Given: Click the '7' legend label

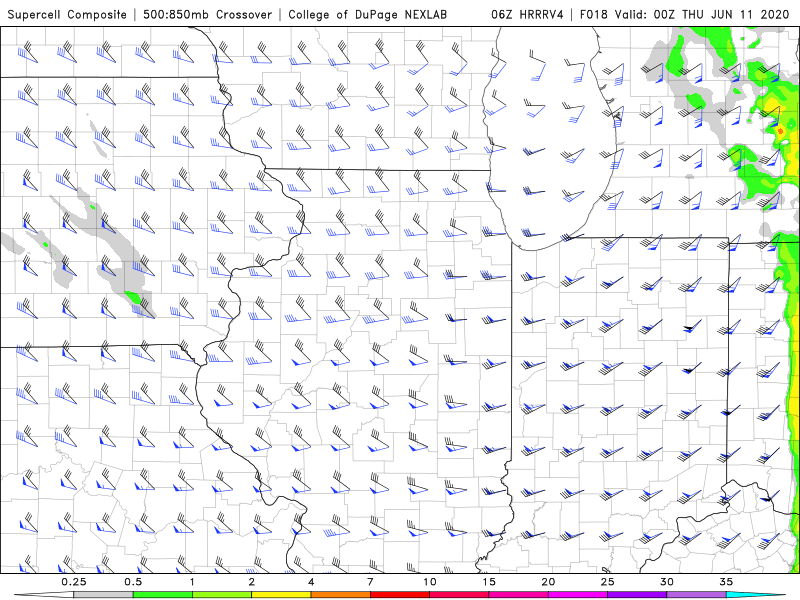Looking at the screenshot, I should click(x=370, y=582).
